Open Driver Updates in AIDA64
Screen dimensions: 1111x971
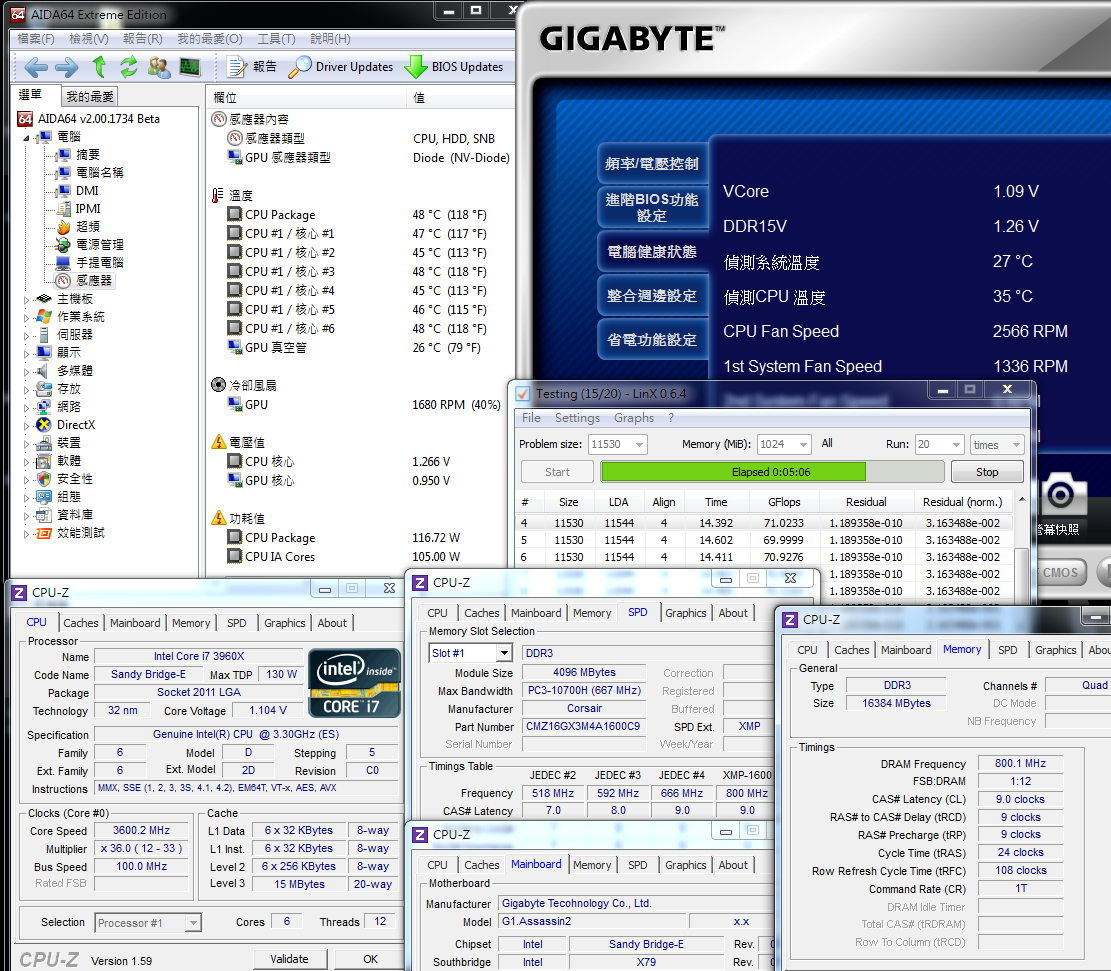[x=341, y=67]
